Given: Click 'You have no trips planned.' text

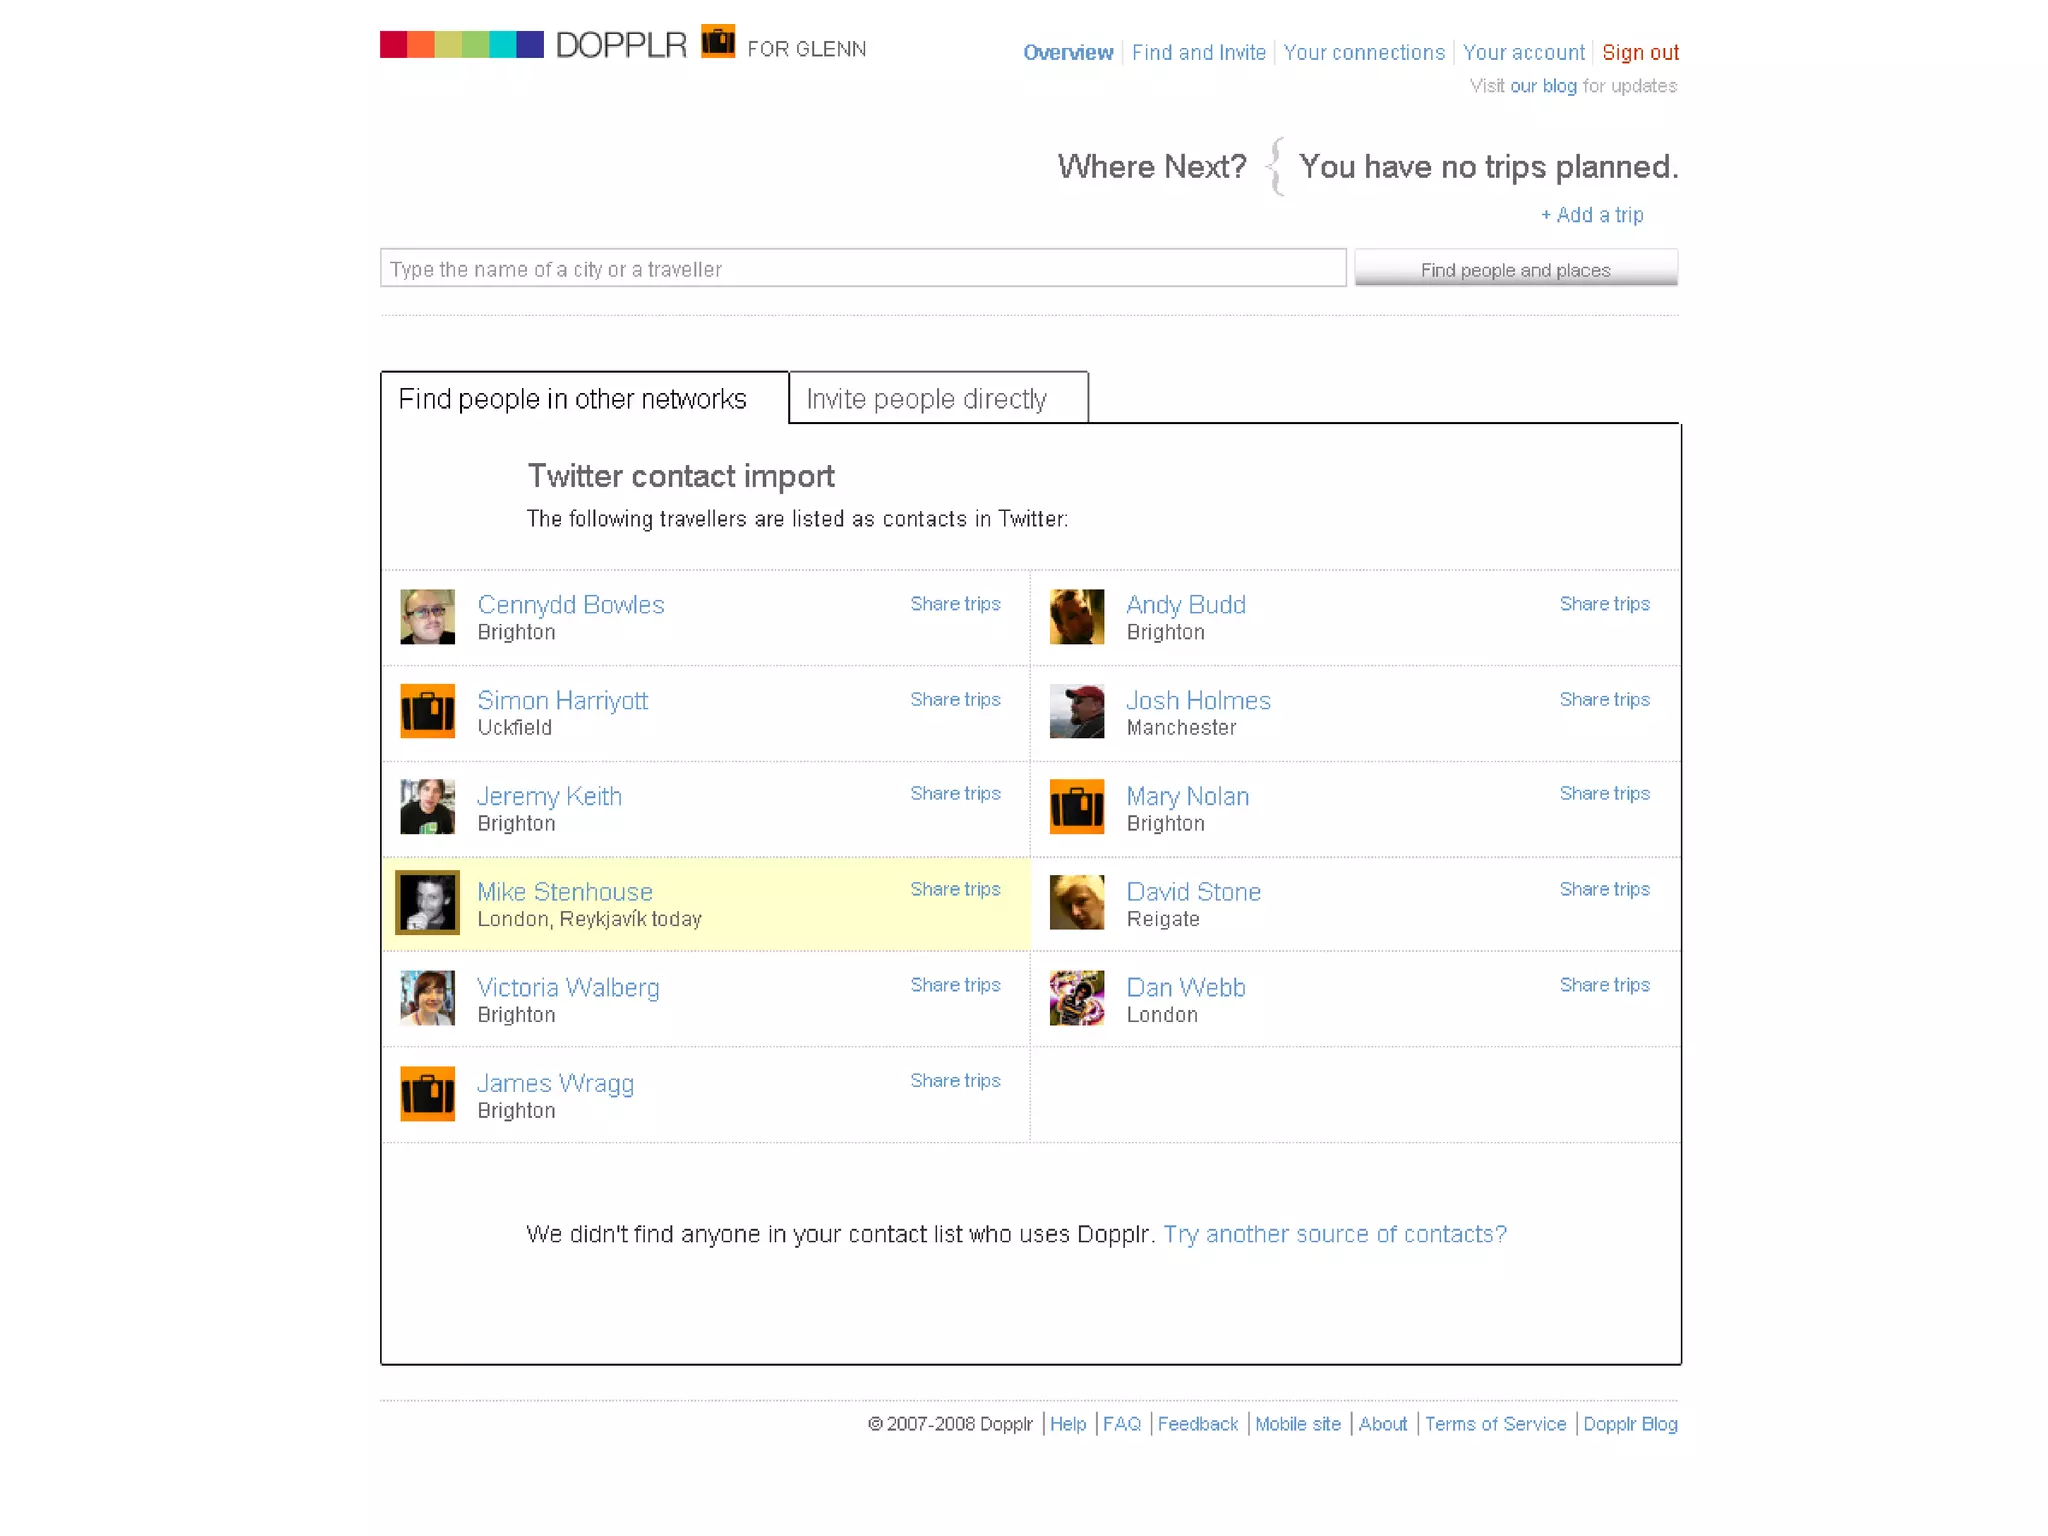Looking at the screenshot, I should [x=1488, y=166].
